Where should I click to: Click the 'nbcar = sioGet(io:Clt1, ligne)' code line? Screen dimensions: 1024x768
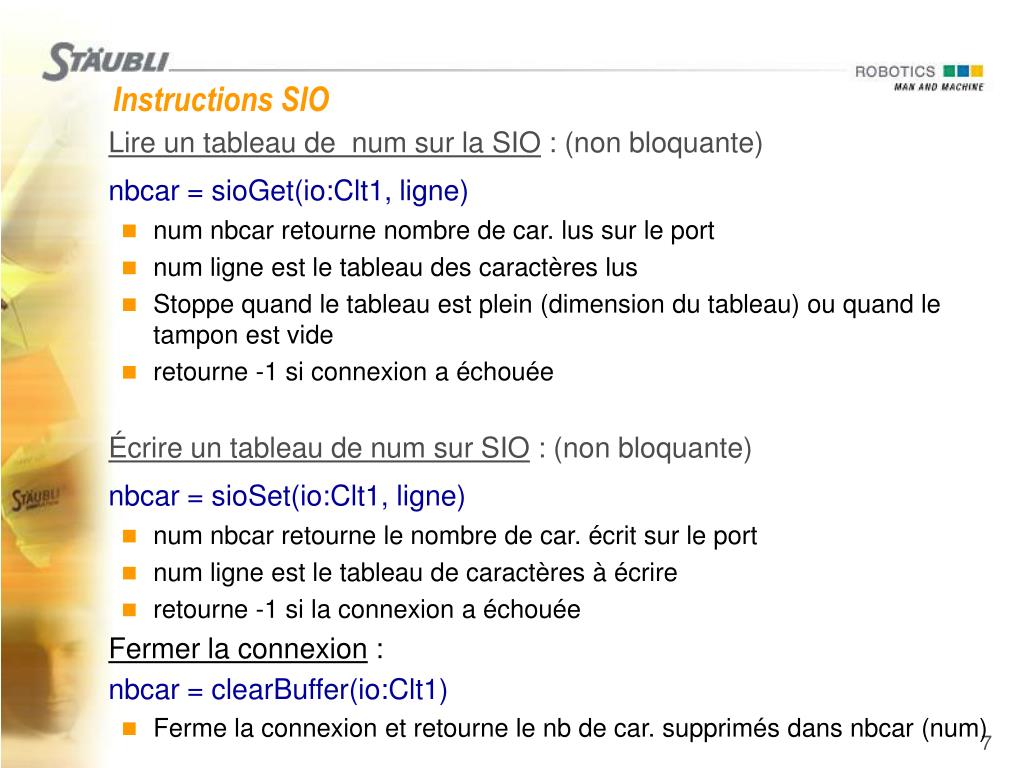(288, 191)
